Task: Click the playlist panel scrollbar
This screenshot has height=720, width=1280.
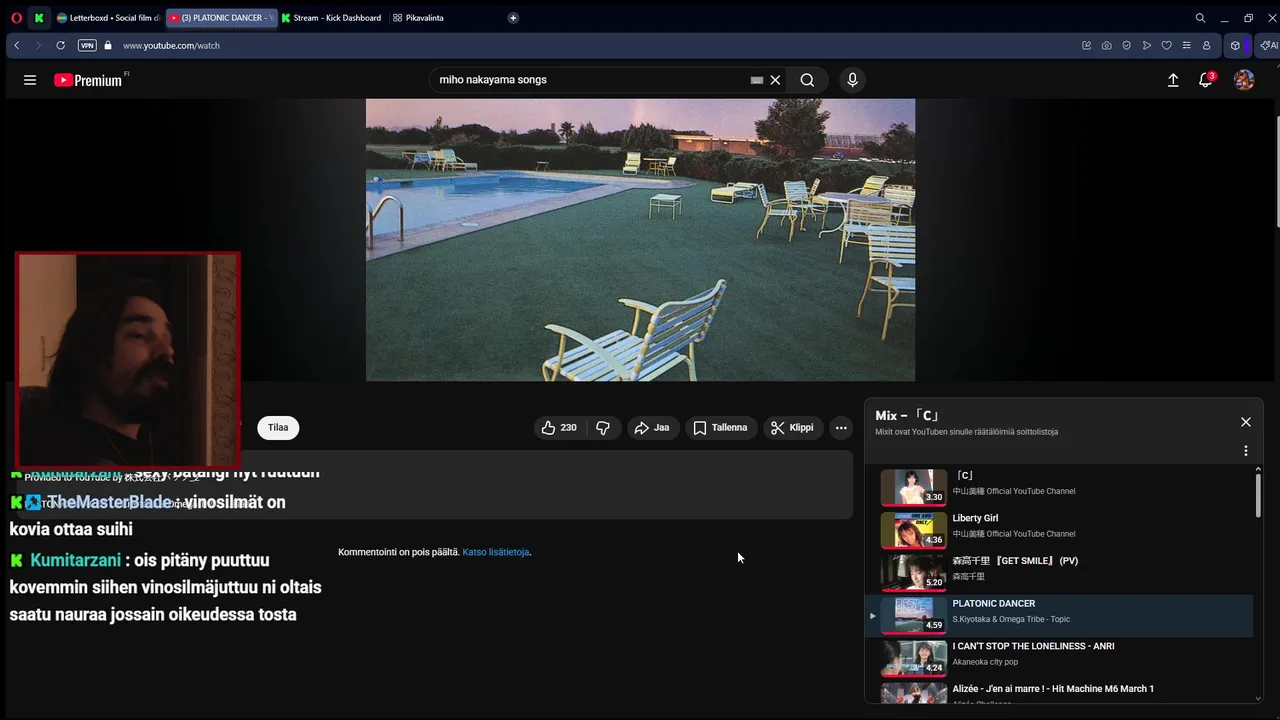Action: (1258, 495)
